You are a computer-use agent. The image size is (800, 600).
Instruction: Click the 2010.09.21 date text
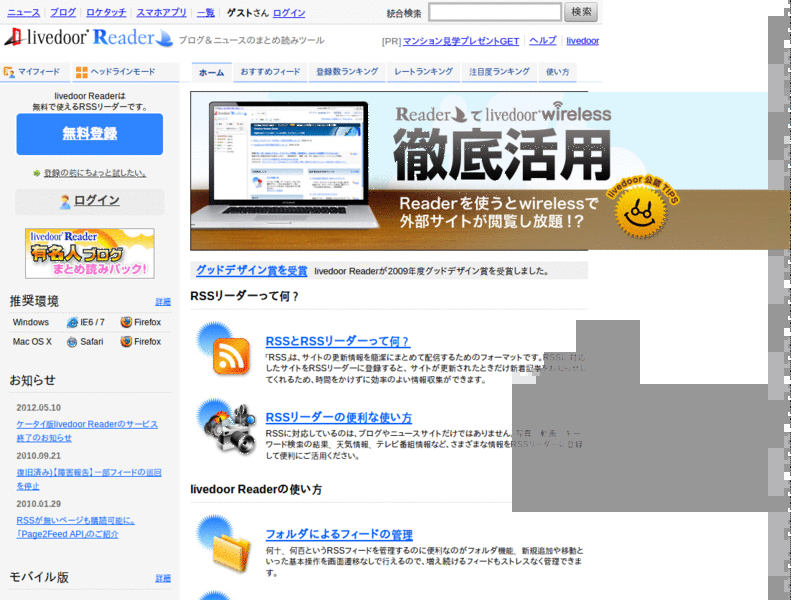click(38, 456)
